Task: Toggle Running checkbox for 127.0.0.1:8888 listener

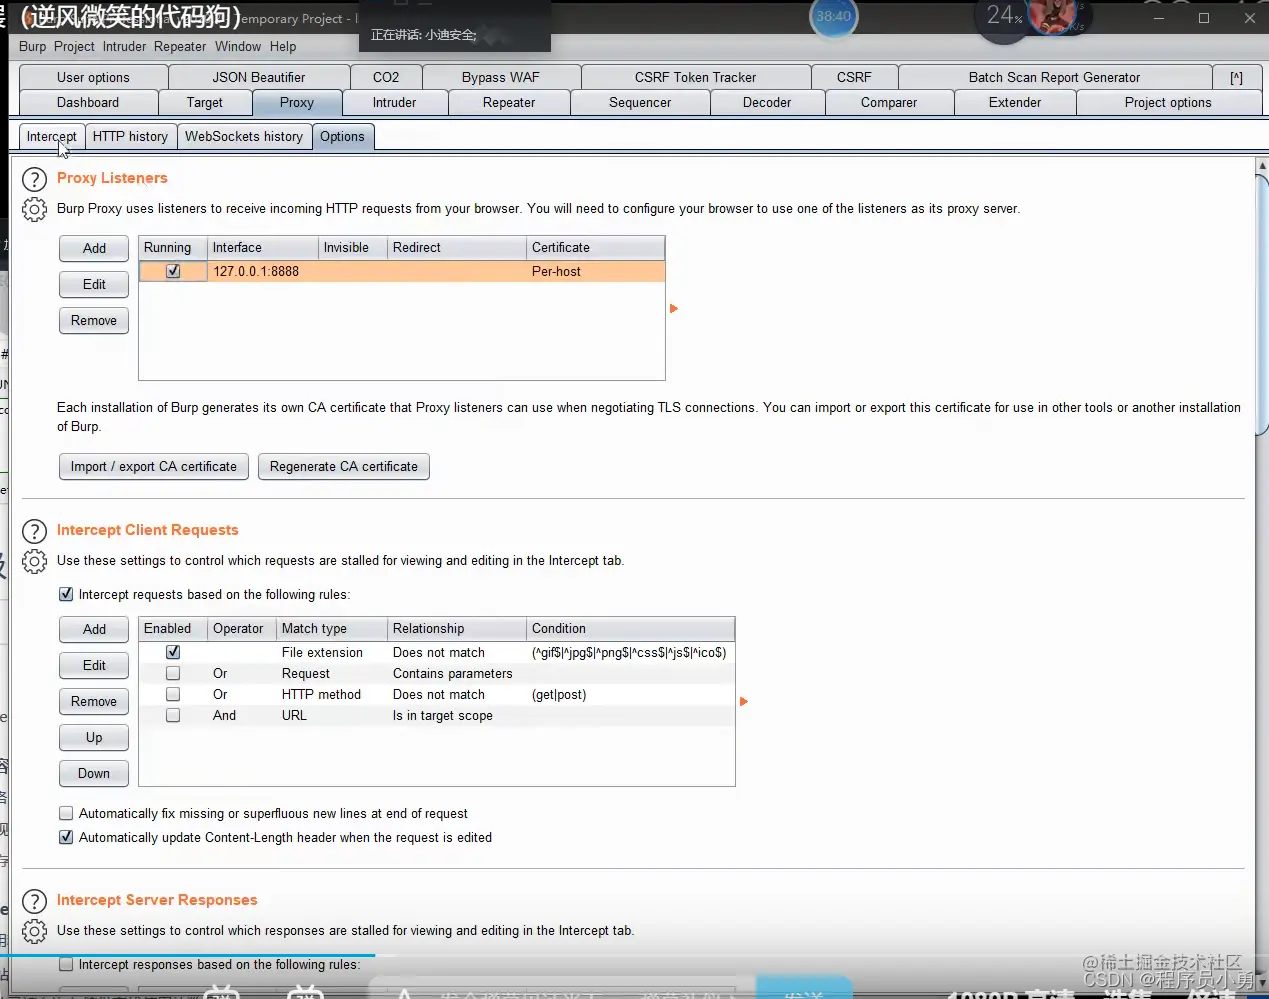Action: click(x=173, y=271)
